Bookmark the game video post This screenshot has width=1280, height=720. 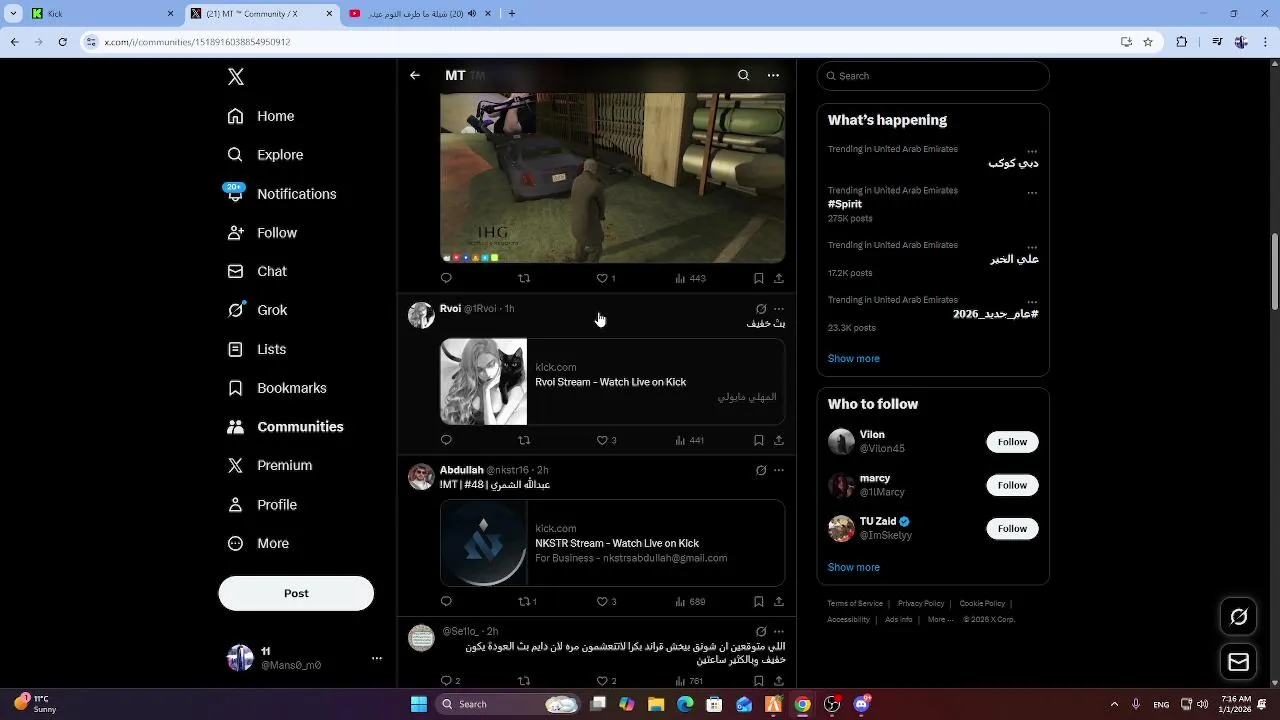pyautogui.click(x=758, y=279)
